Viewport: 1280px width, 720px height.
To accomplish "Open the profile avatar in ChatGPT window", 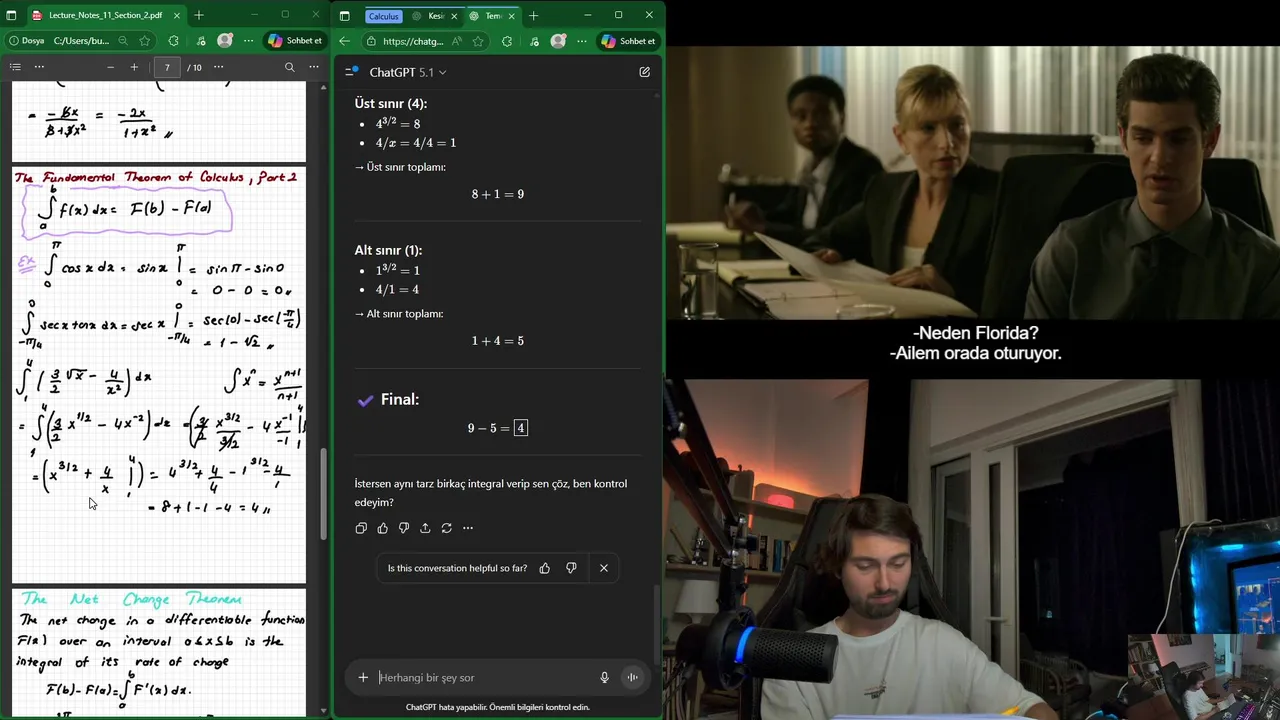I will click(558, 41).
